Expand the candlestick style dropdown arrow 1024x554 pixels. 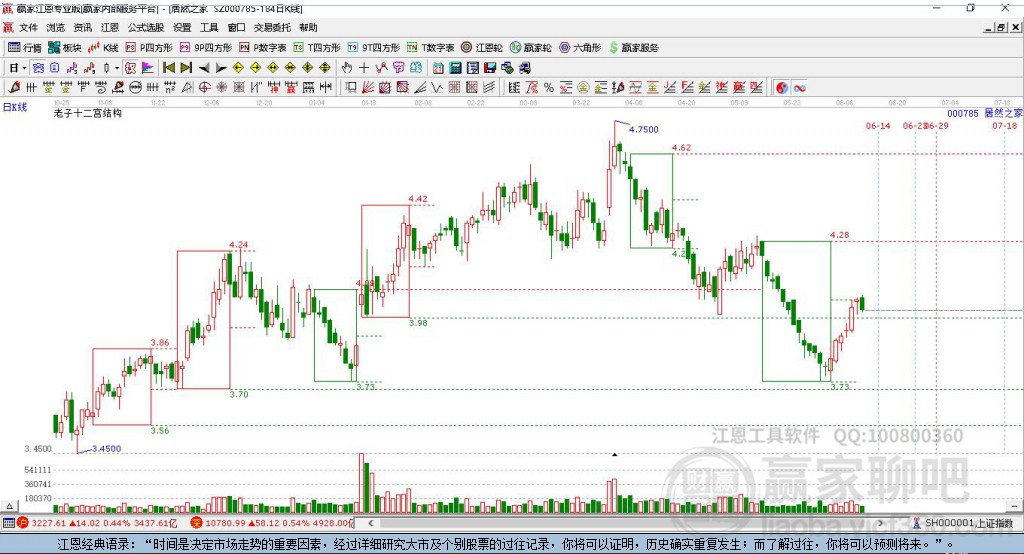(x=117, y=68)
